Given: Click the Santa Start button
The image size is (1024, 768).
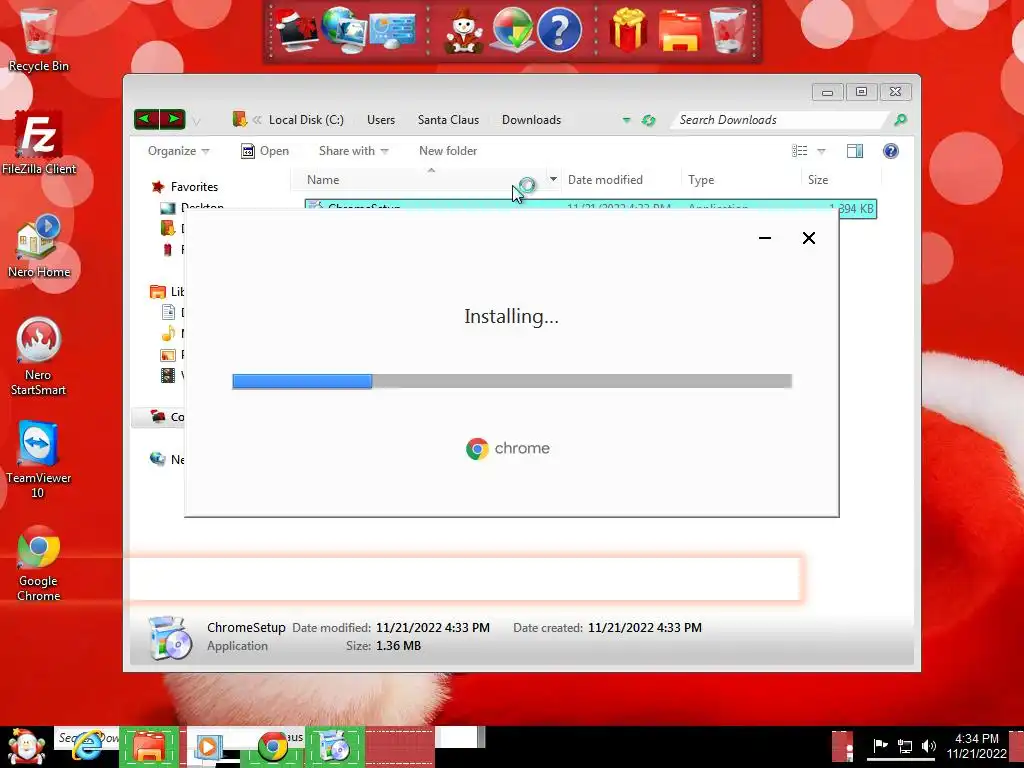Looking at the screenshot, I should pos(25,746).
